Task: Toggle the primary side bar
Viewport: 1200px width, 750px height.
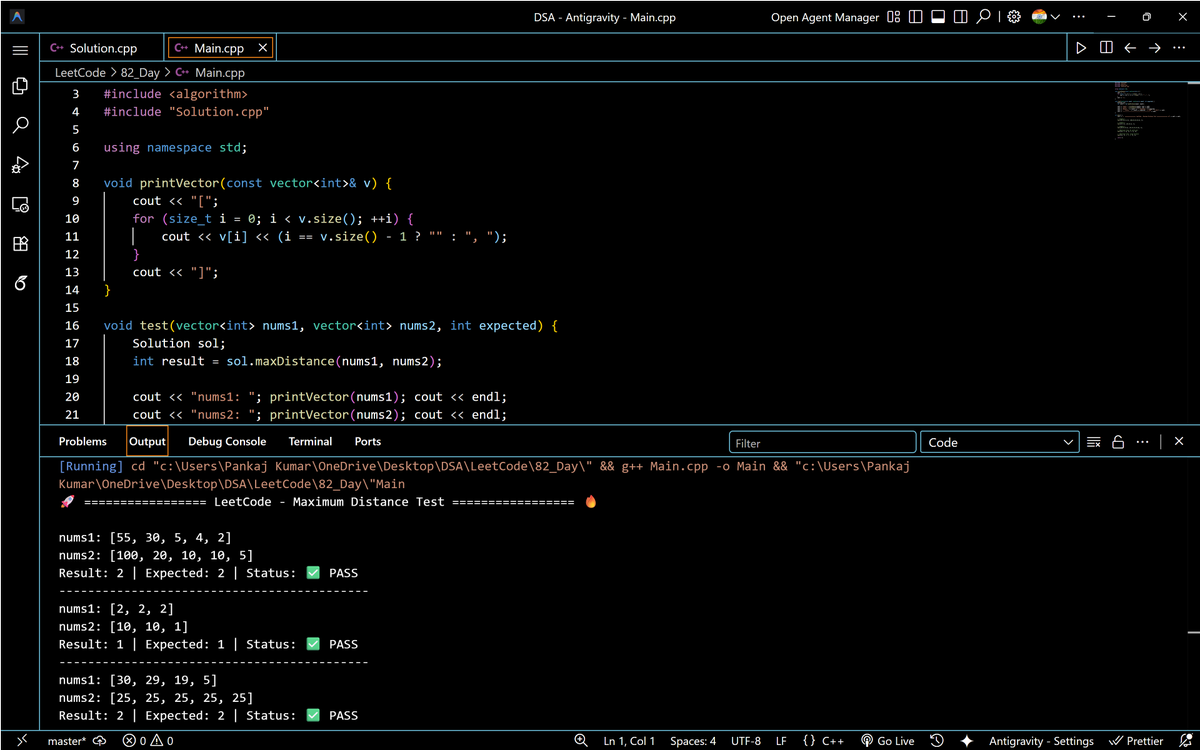Action: (916, 17)
